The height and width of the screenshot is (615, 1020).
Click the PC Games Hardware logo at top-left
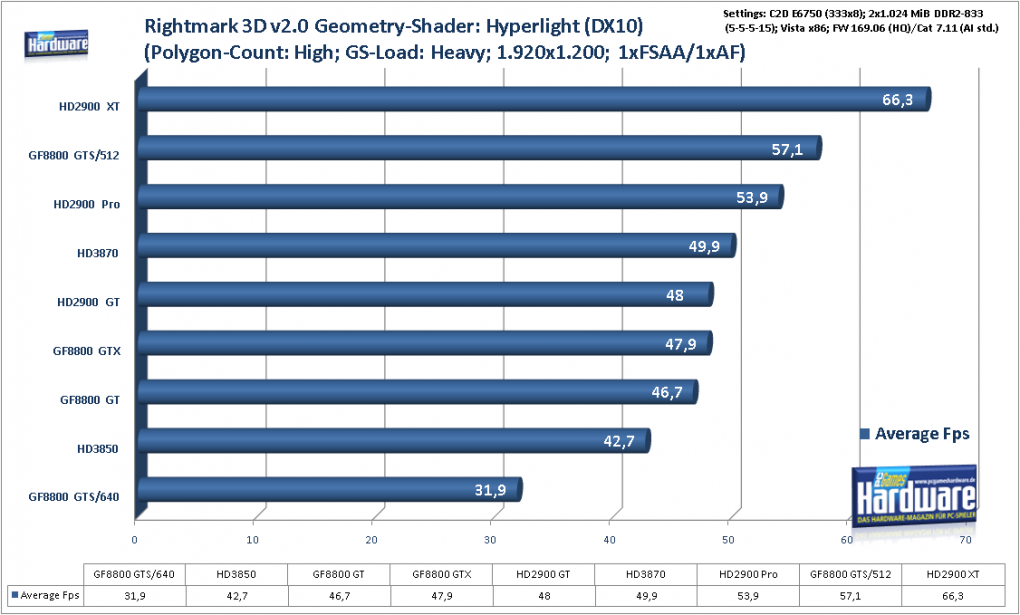coord(57,45)
